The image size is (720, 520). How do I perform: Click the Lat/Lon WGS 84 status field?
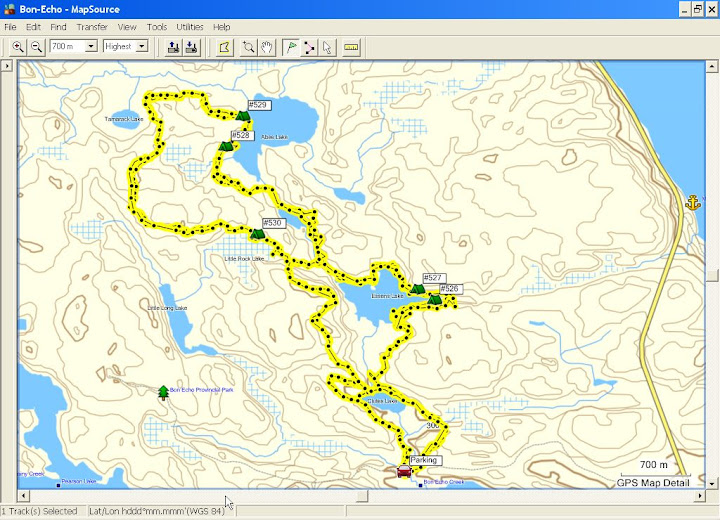point(161,511)
